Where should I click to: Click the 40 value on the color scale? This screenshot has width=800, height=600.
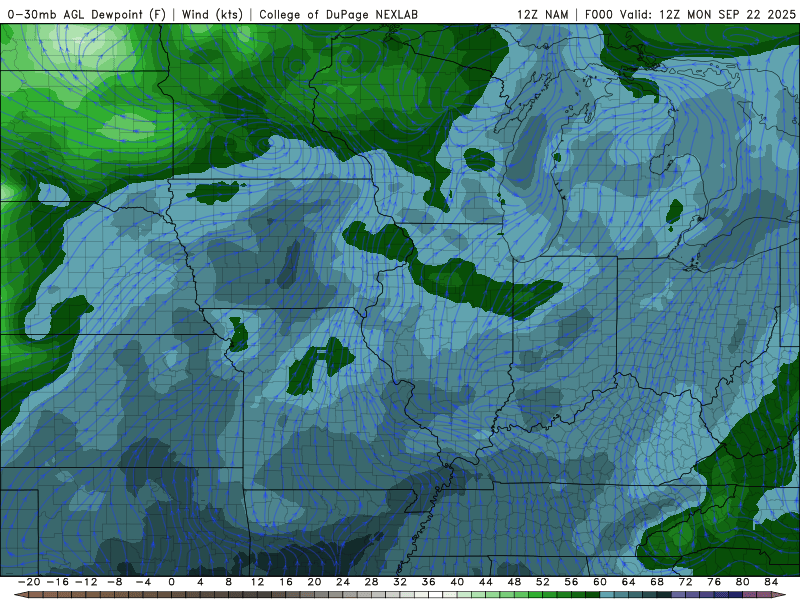(x=457, y=582)
